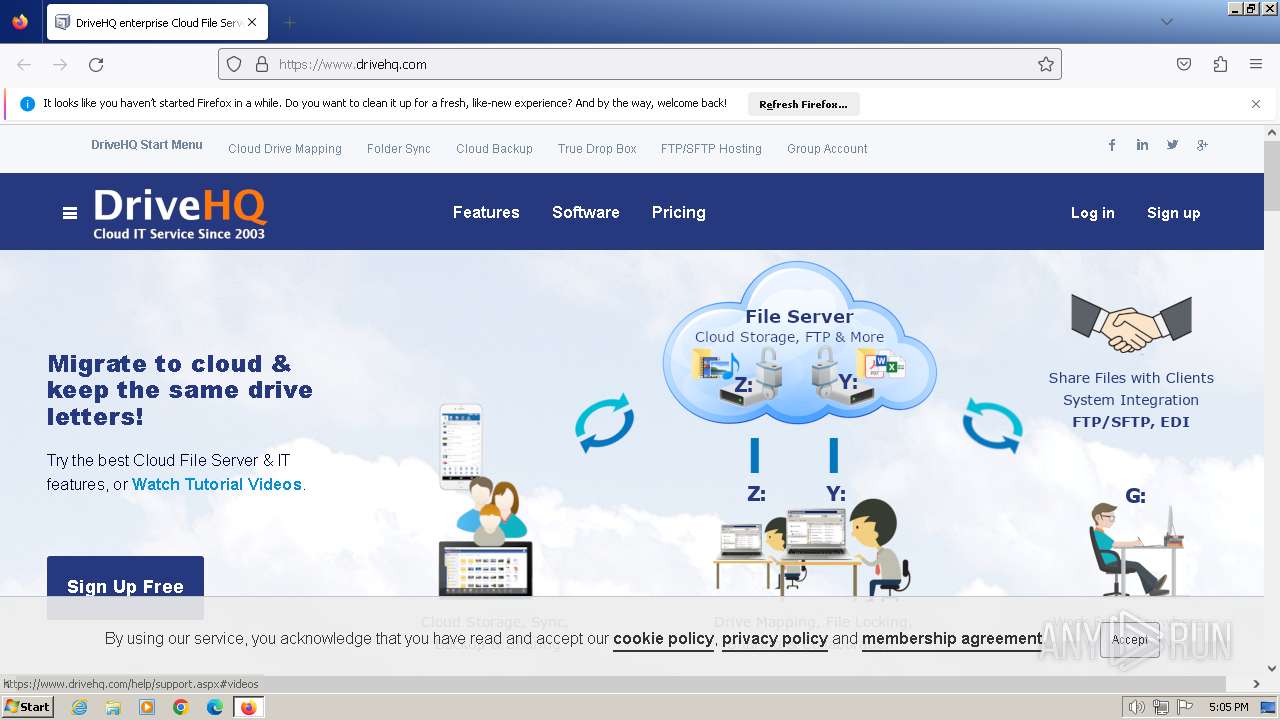Open Watch Tutorial Videos link
The height and width of the screenshot is (720, 1280).
point(217,484)
